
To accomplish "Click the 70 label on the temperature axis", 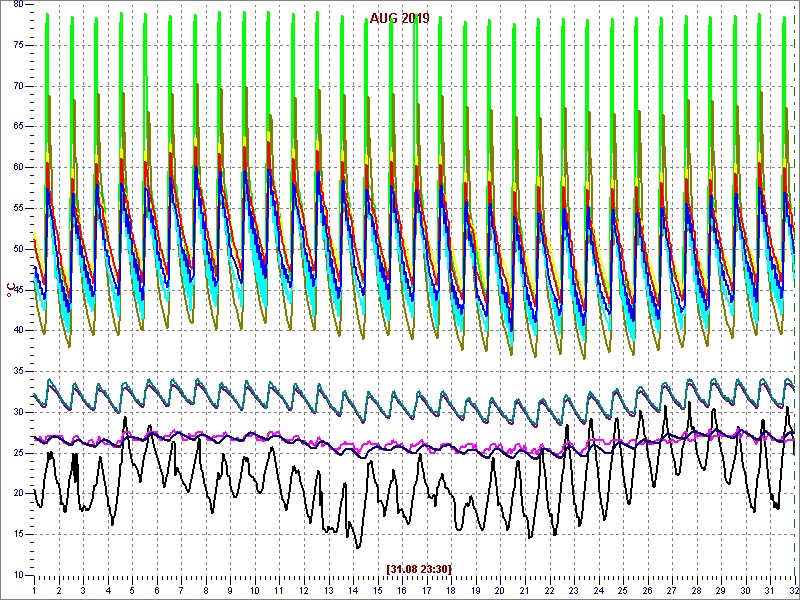I will click(x=18, y=86).
